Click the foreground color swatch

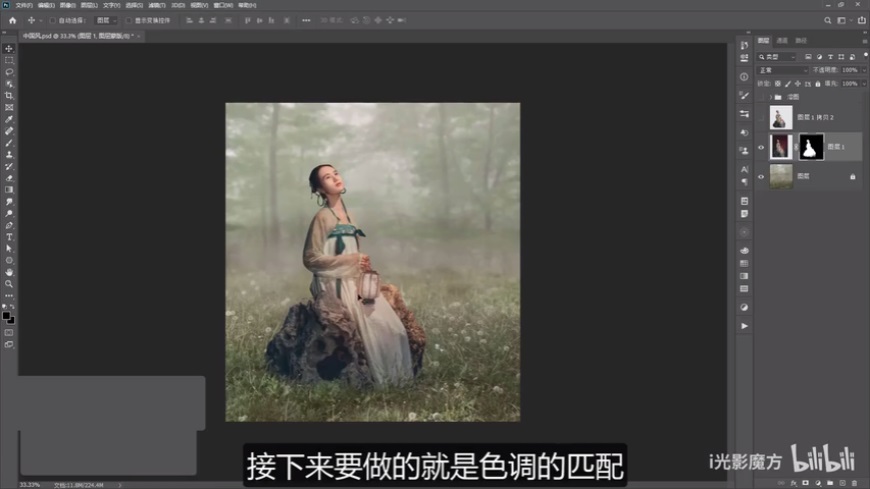6,315
